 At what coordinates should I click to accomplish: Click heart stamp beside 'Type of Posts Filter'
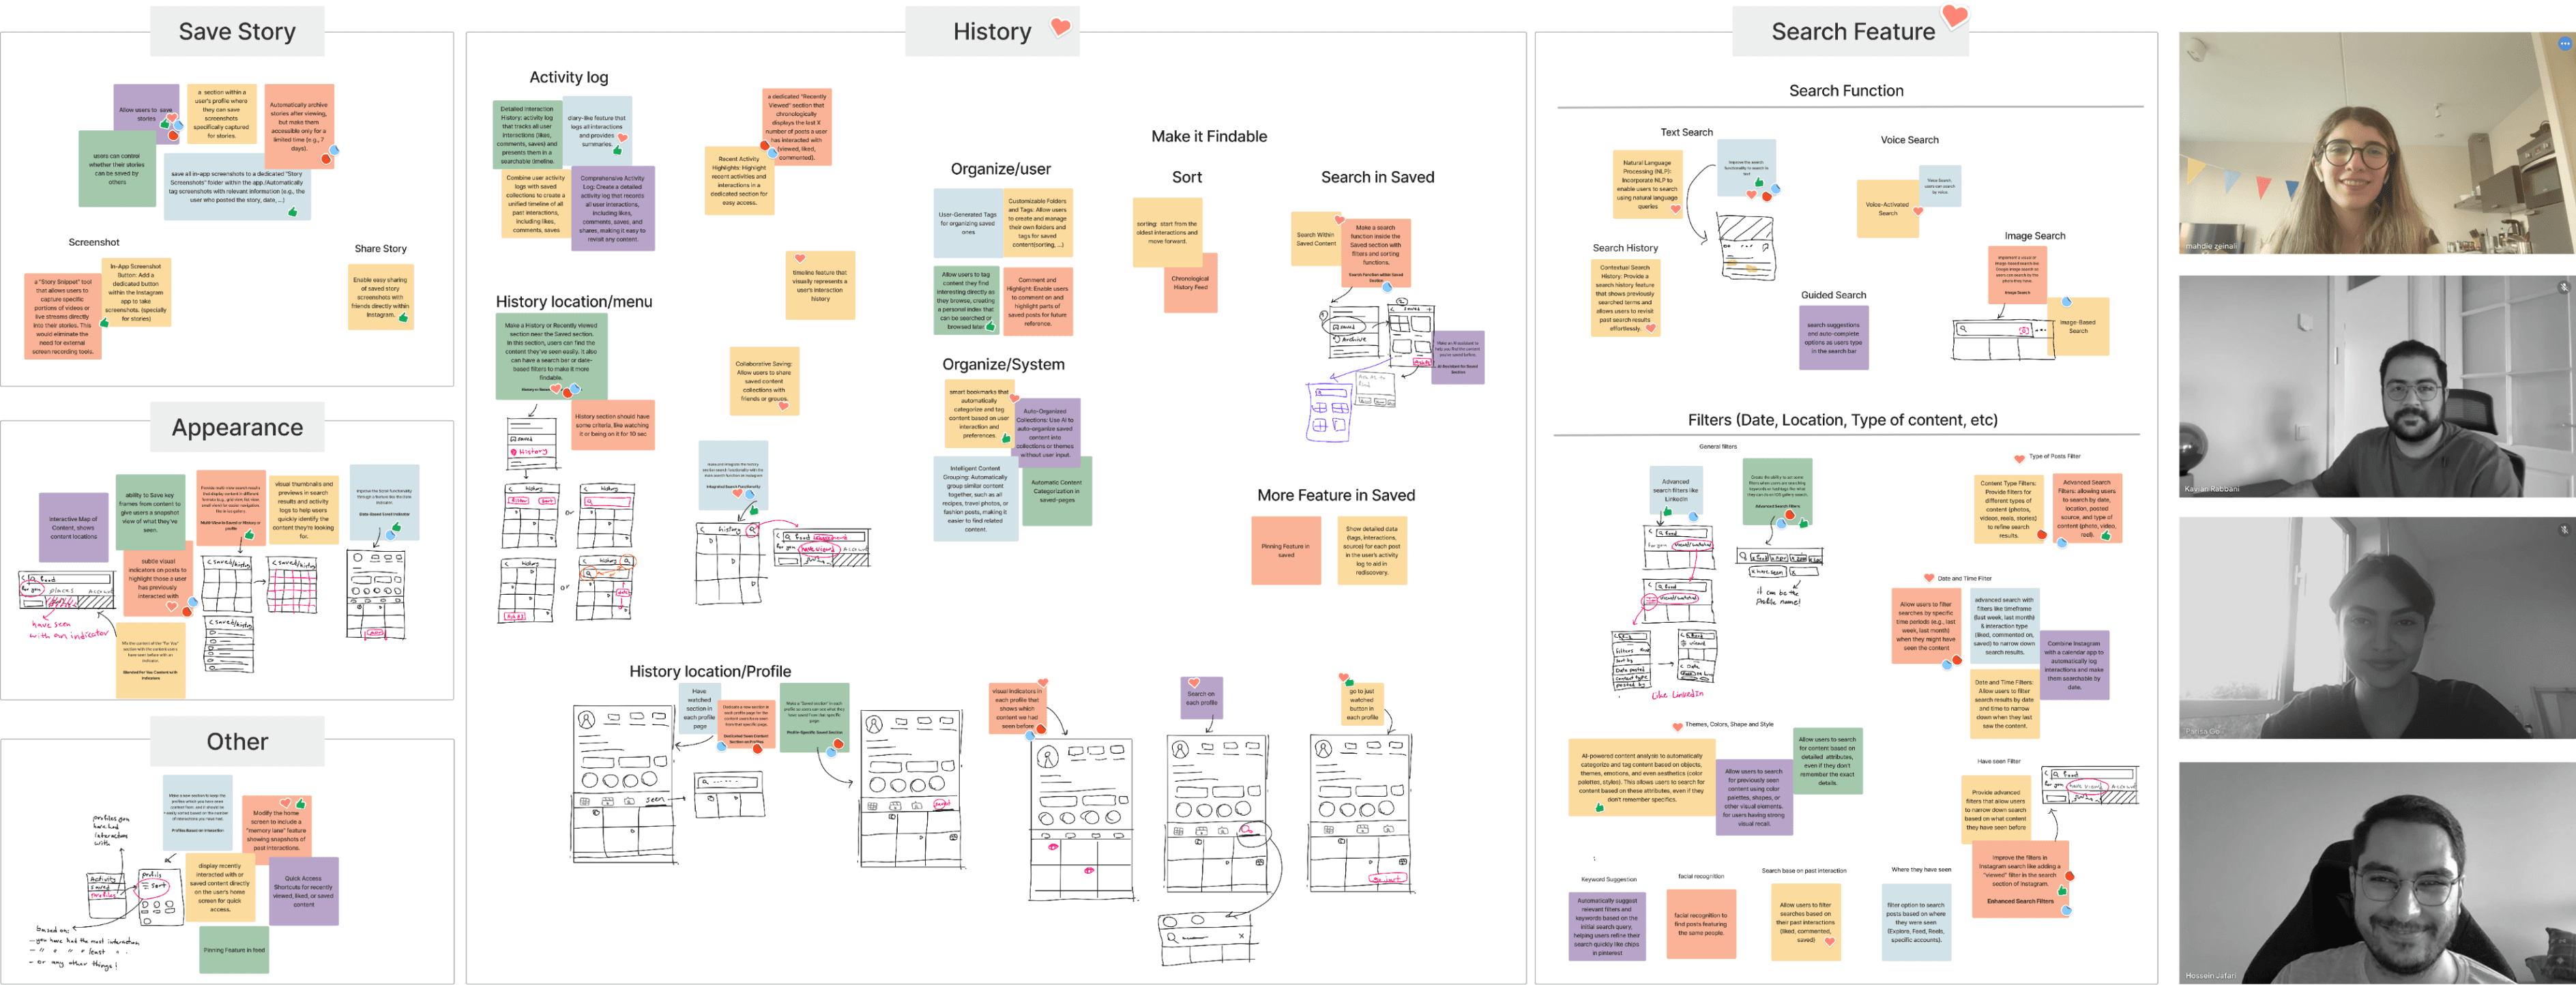[x=2019, y=459]
